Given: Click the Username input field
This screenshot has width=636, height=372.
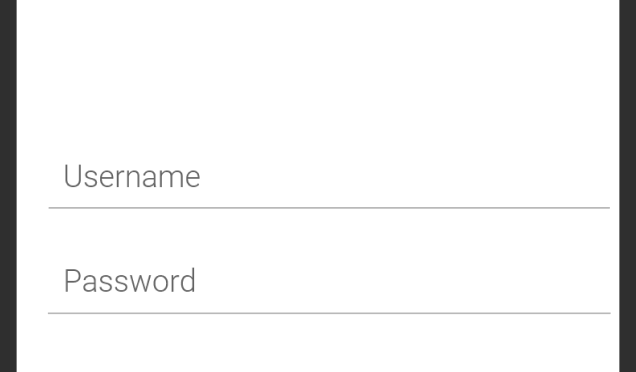Looking at the screenshot, I should pyautogui.click(x=329, y=177).
